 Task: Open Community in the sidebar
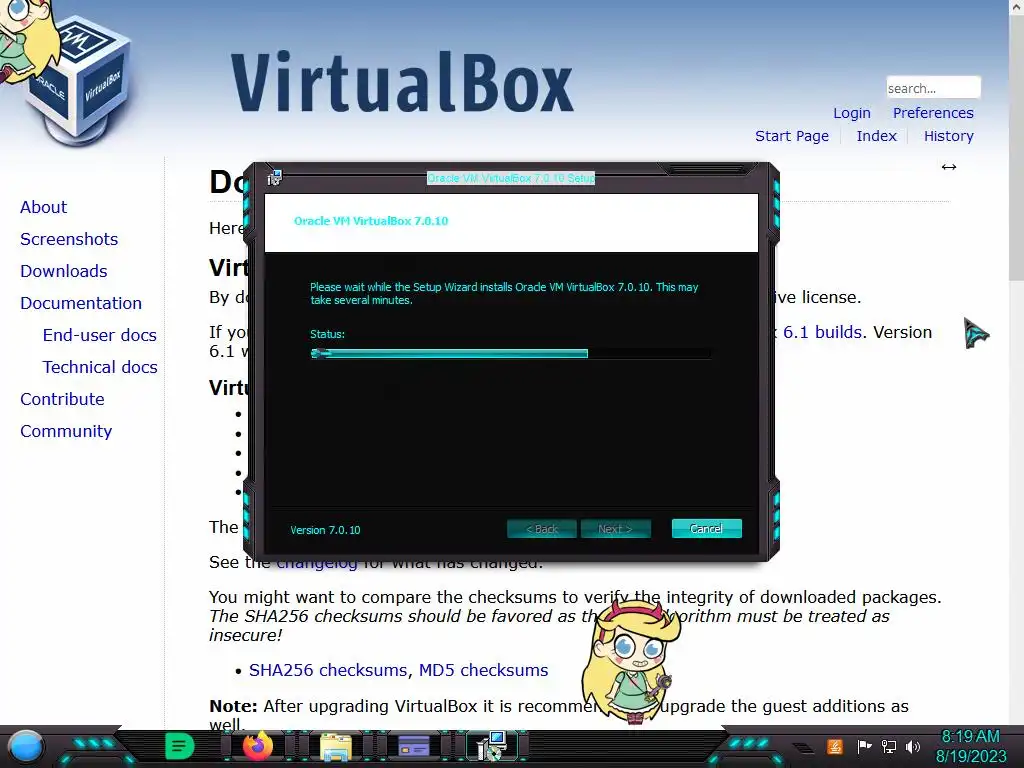point(66,431)
